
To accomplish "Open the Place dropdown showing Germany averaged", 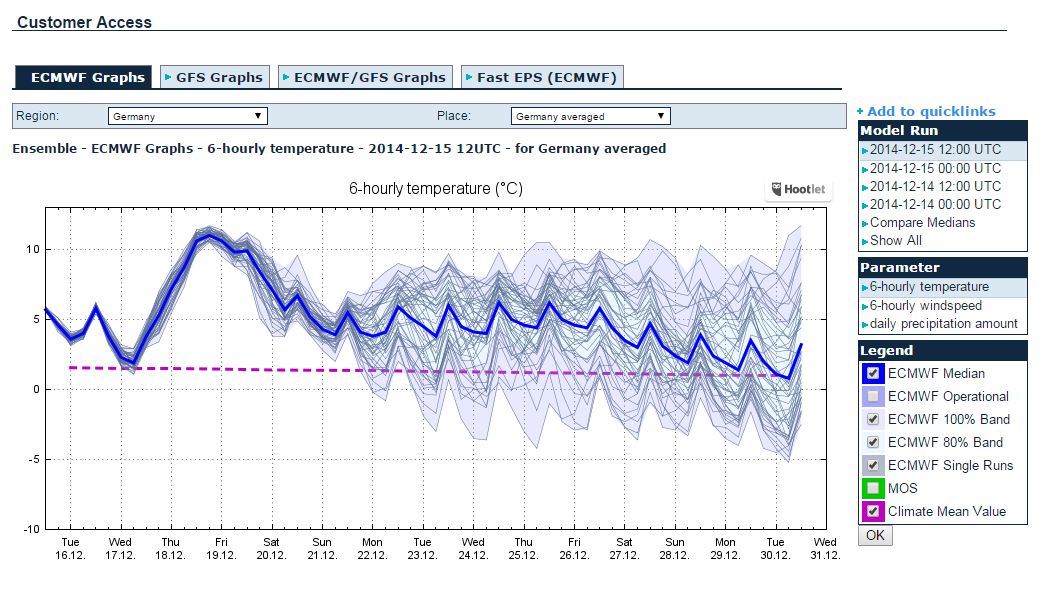I will click(591, 116).
